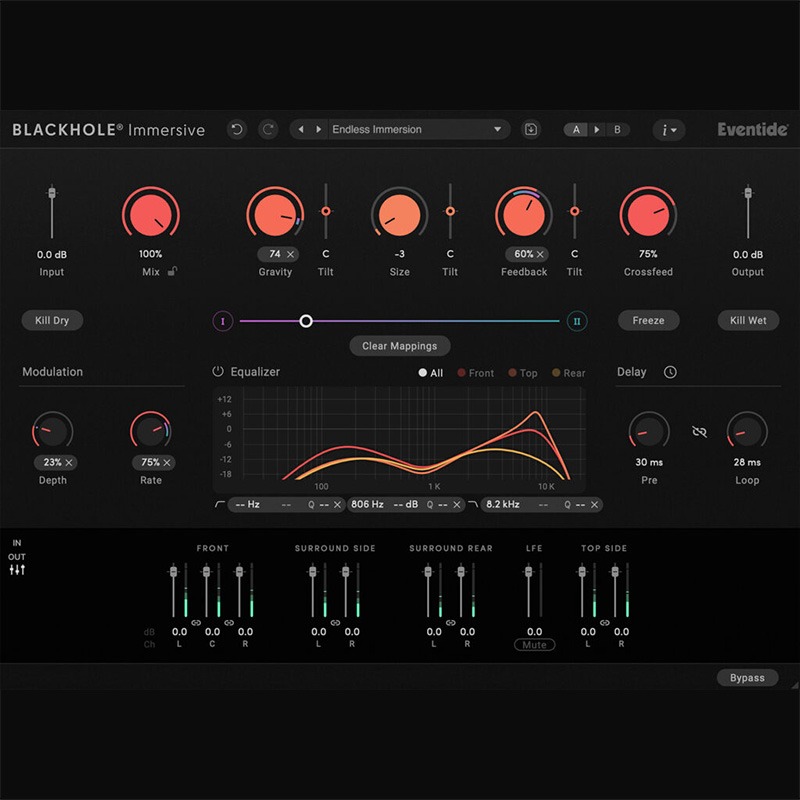
Task: Click the Modulation Depth knob
Action: point(53,431)
